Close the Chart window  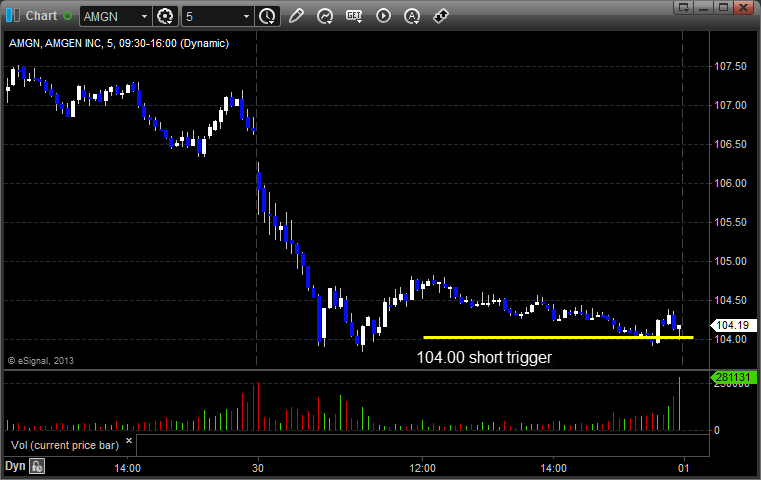click(x=744, y=7)
